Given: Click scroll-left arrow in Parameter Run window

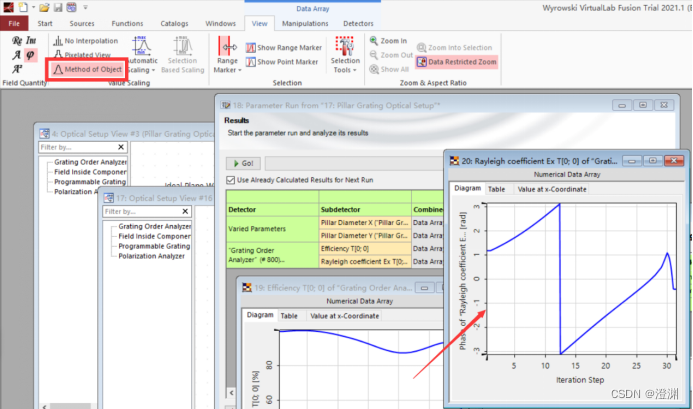Looking at the screenshot, I should 231,393.
